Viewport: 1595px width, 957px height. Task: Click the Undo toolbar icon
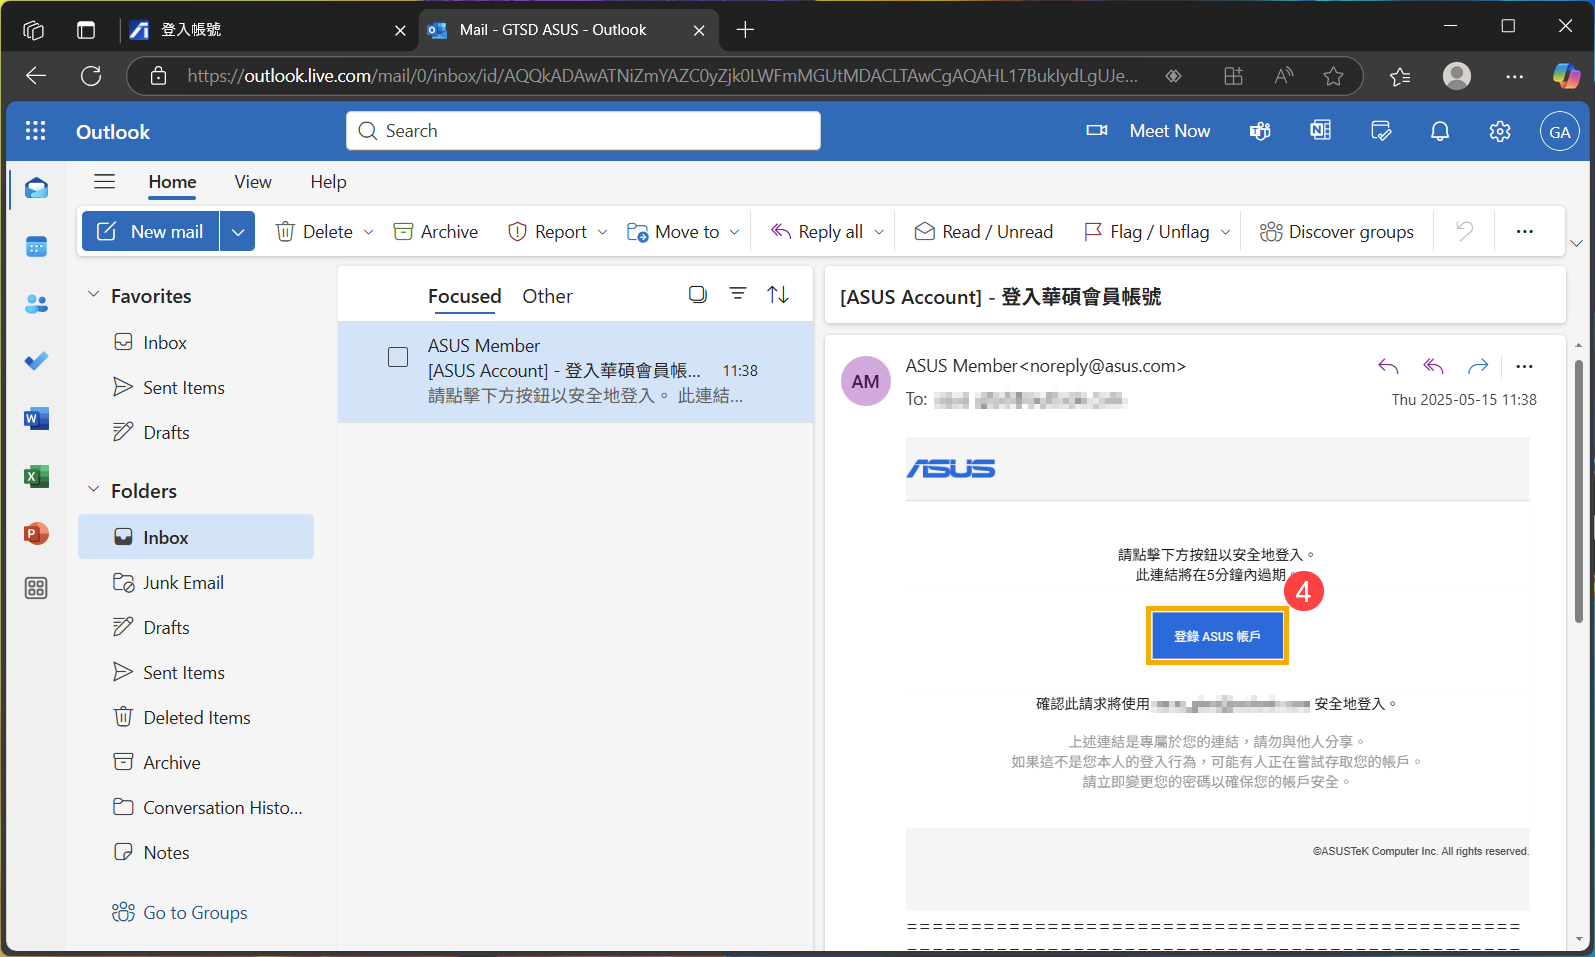(1464, 231)
